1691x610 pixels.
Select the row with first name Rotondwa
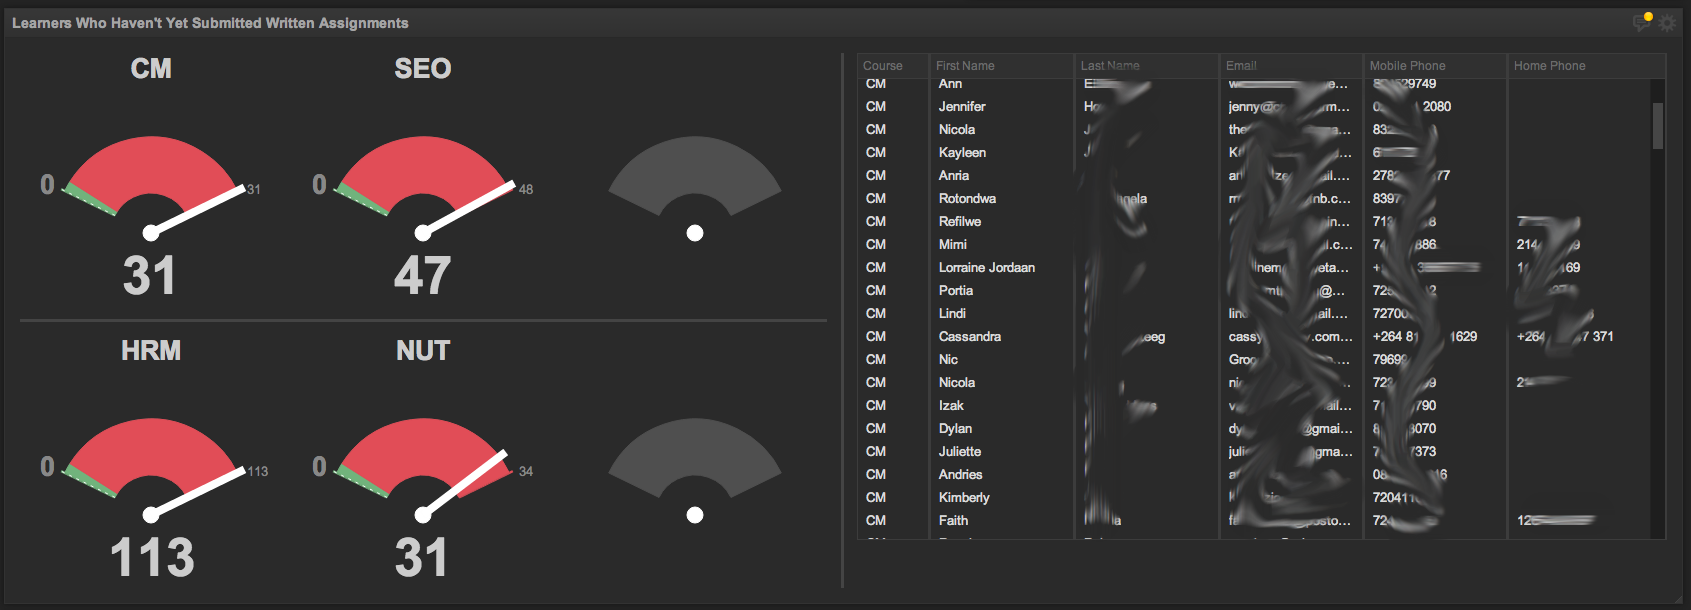coord(1255,198)
